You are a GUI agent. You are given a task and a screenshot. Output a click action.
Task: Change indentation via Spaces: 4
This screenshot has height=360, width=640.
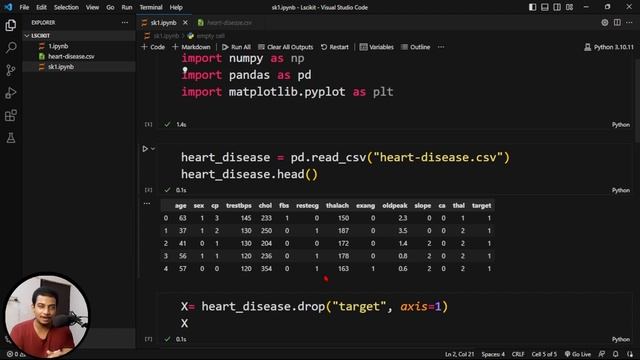(x=493, y=354)
